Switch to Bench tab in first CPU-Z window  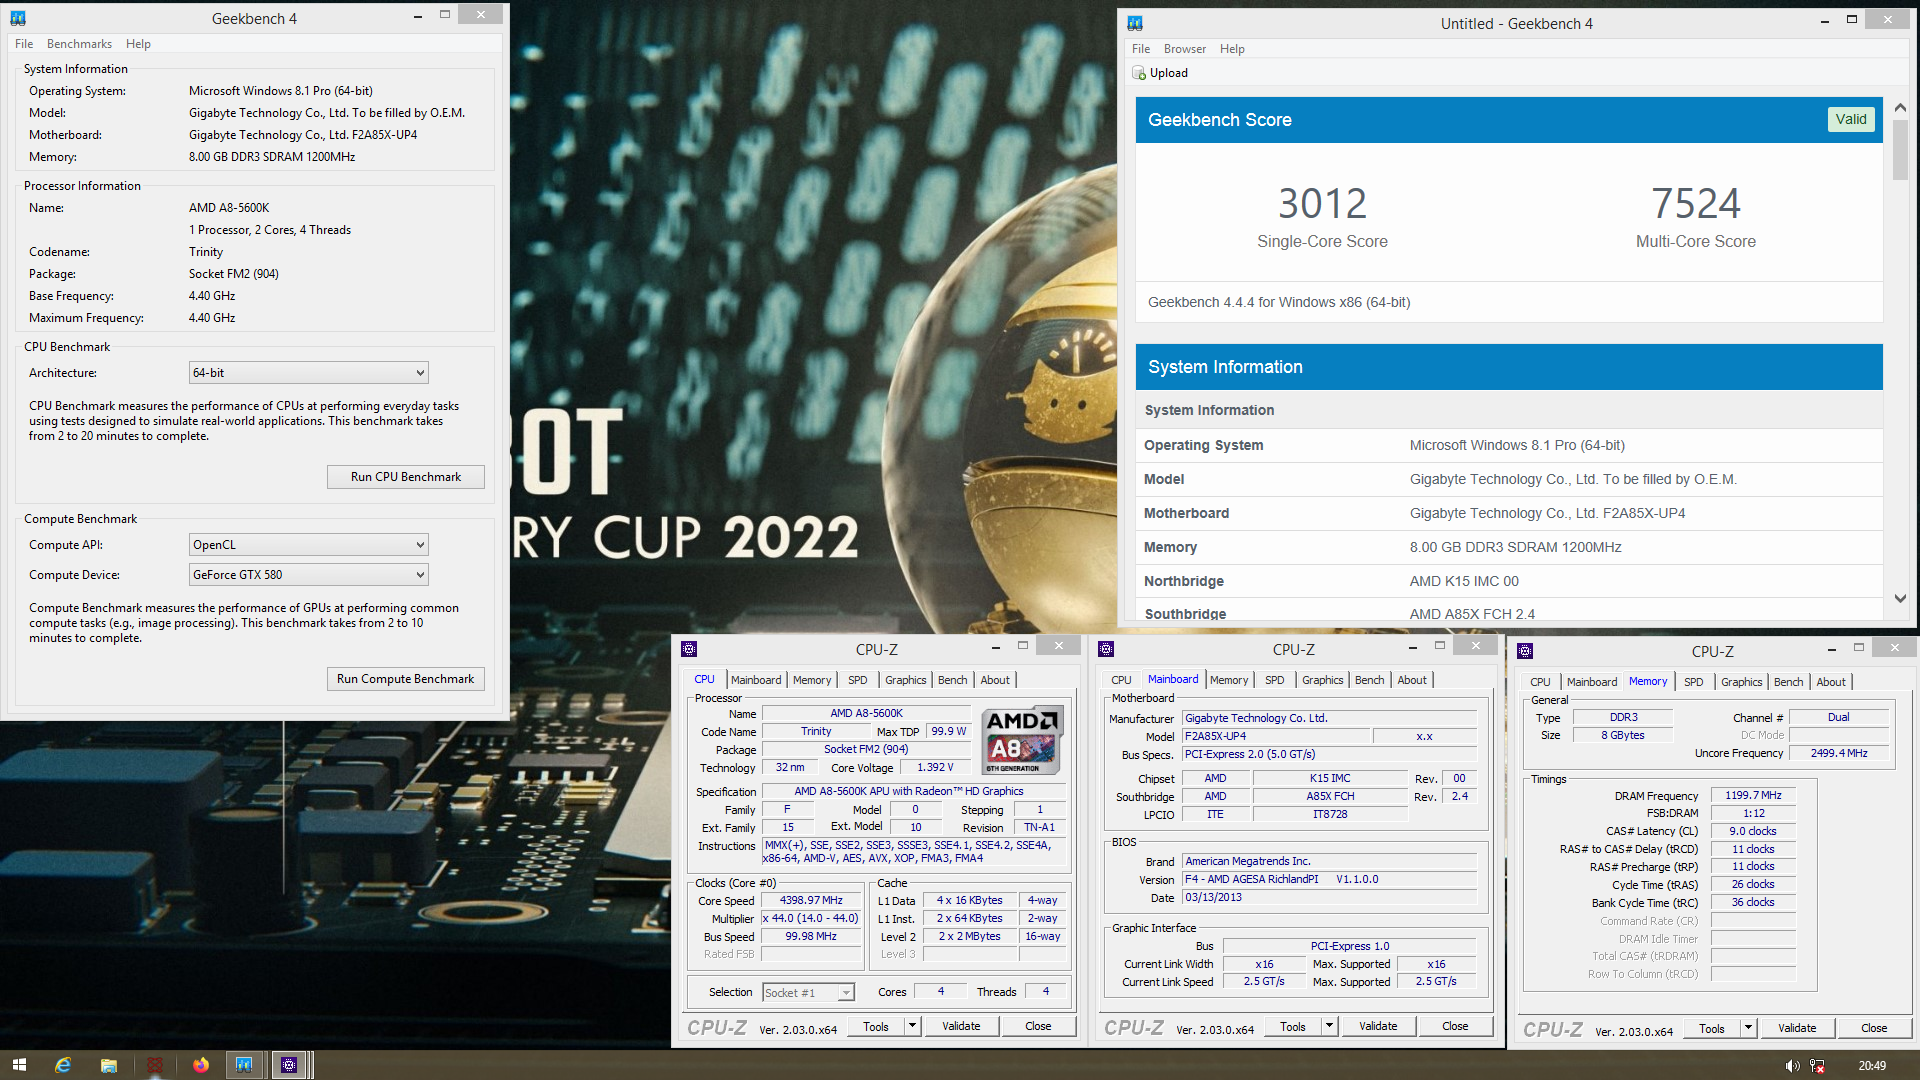(953, 680)
